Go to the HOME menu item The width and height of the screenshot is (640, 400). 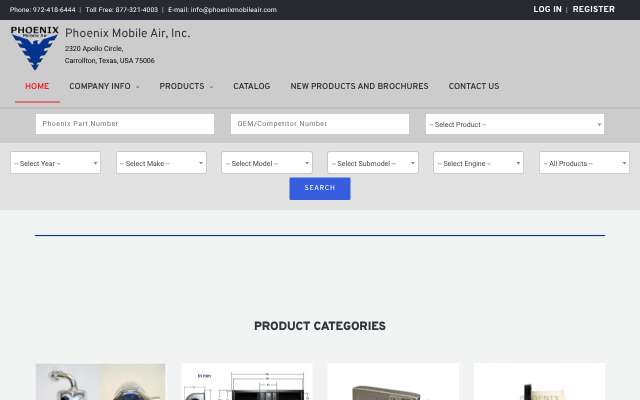click(37, 86)
